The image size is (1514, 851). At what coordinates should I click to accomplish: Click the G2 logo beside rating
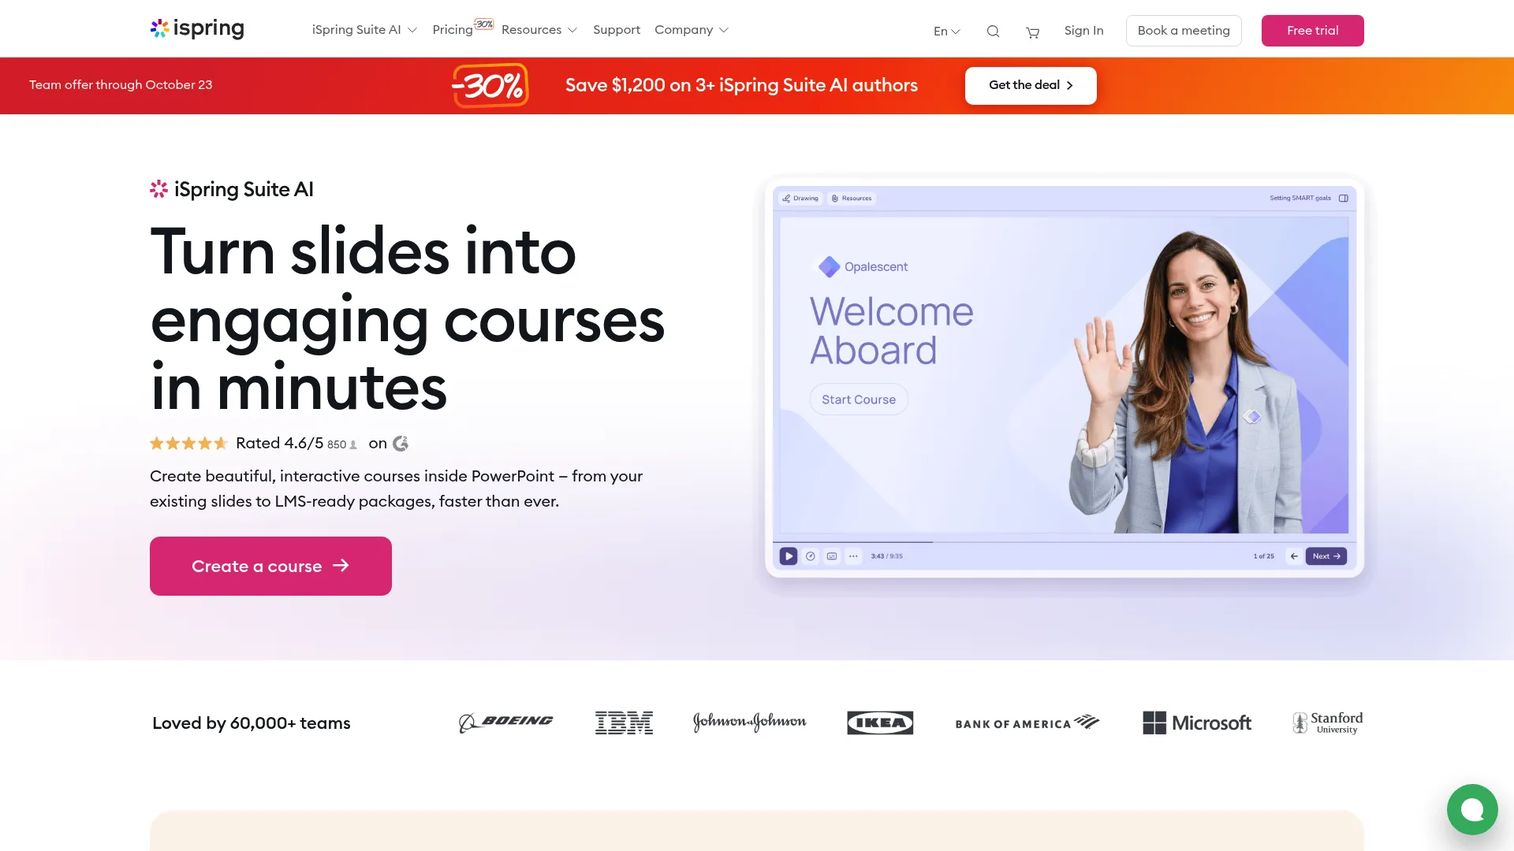(401, 443)
